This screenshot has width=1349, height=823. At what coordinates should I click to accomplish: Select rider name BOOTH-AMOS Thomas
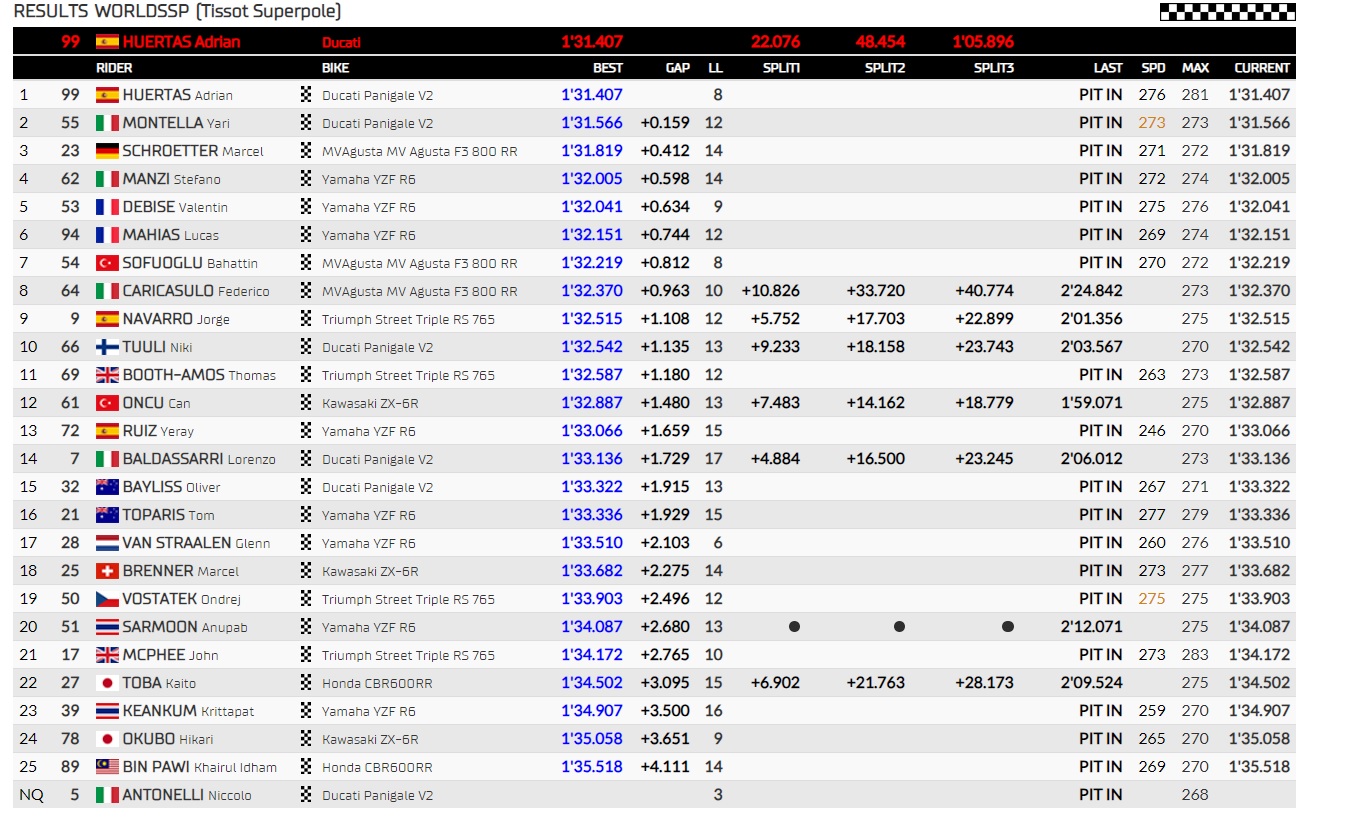pos(199,375)
